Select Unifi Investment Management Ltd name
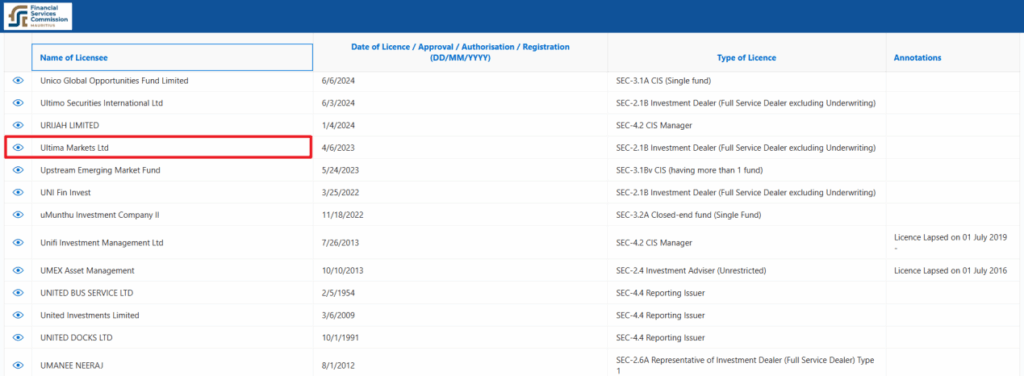Viewport: 1024px width, 376px height. click(x=101, y=243)
